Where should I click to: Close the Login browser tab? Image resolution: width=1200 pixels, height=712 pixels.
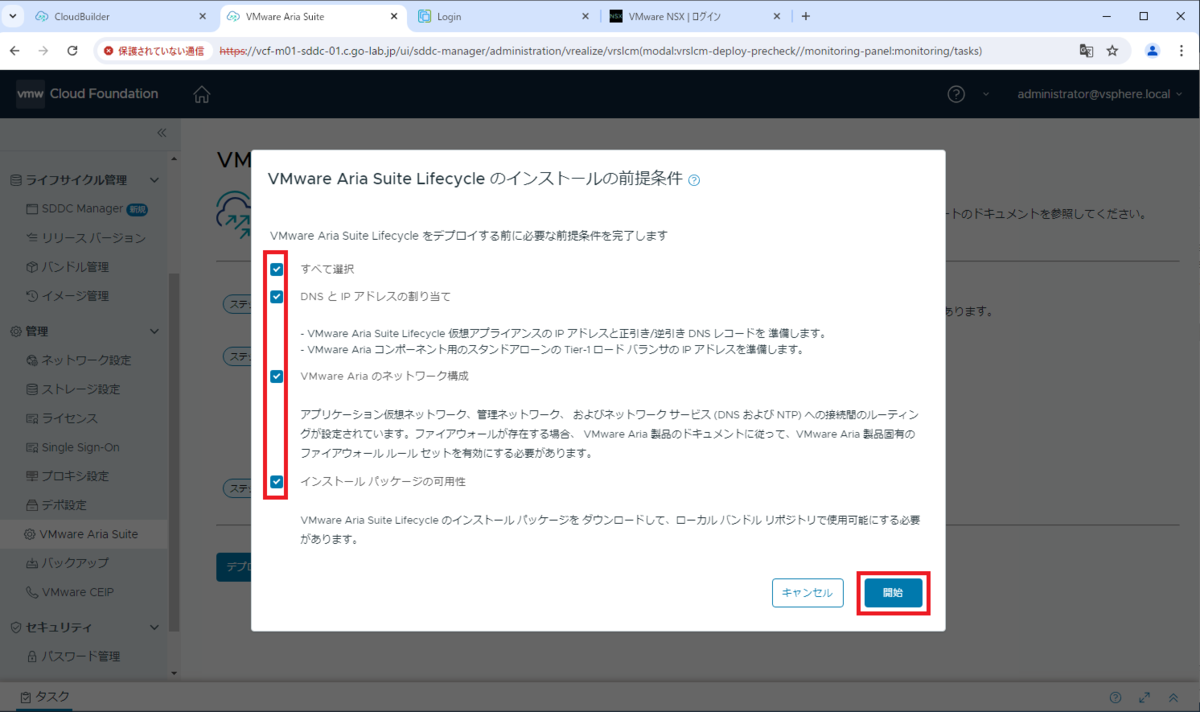coord(585,16)
